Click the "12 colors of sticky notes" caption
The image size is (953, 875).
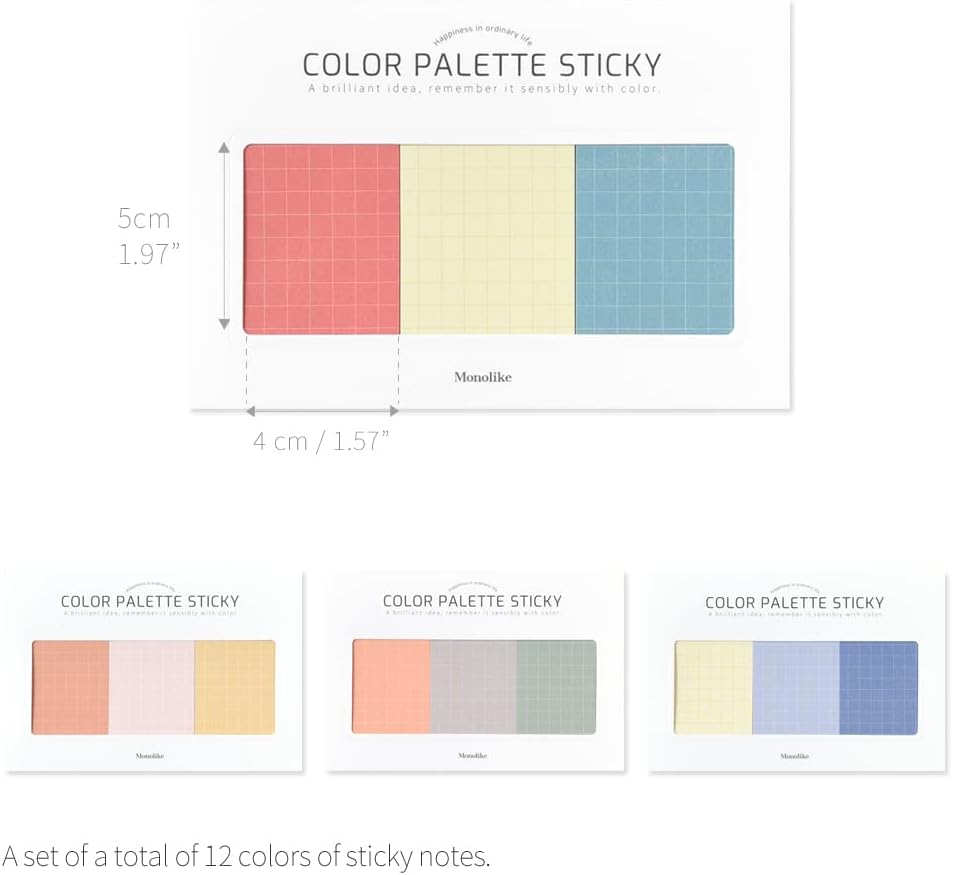(246, 856)
